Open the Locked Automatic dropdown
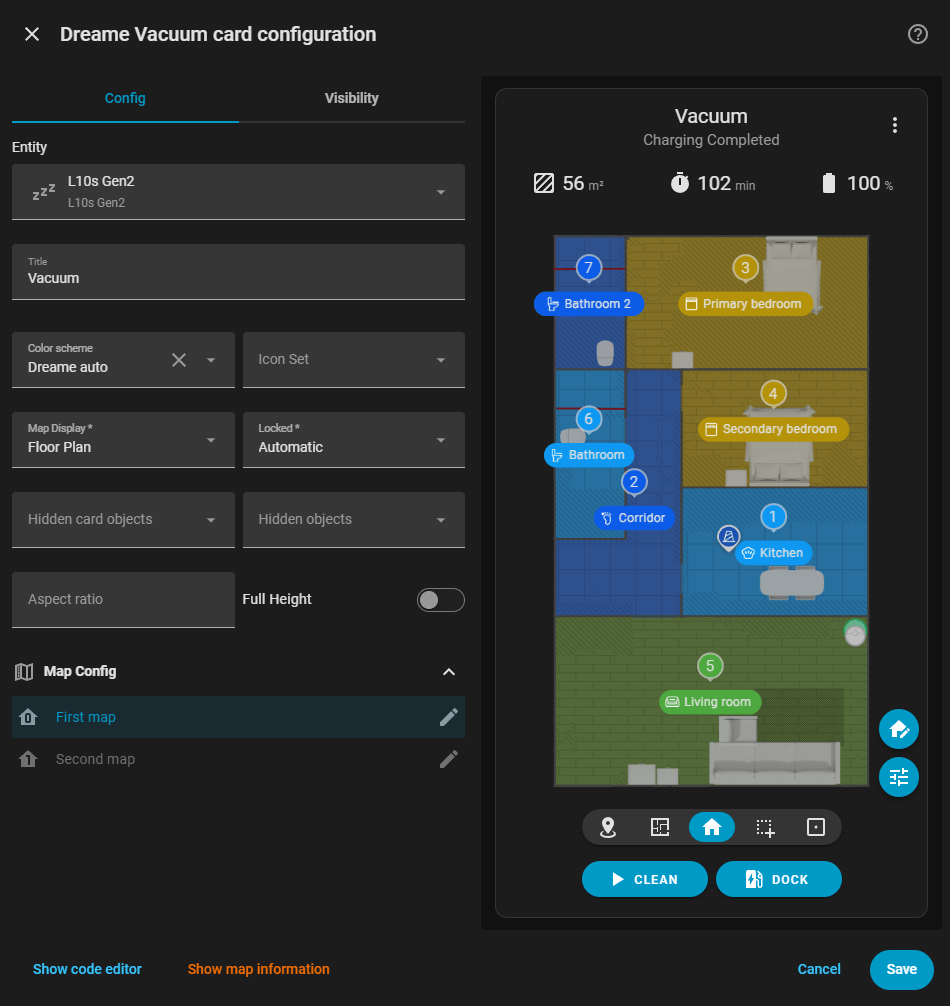Image resolution: width=950 pixels, height=1006 pixels. coord(353,439)
